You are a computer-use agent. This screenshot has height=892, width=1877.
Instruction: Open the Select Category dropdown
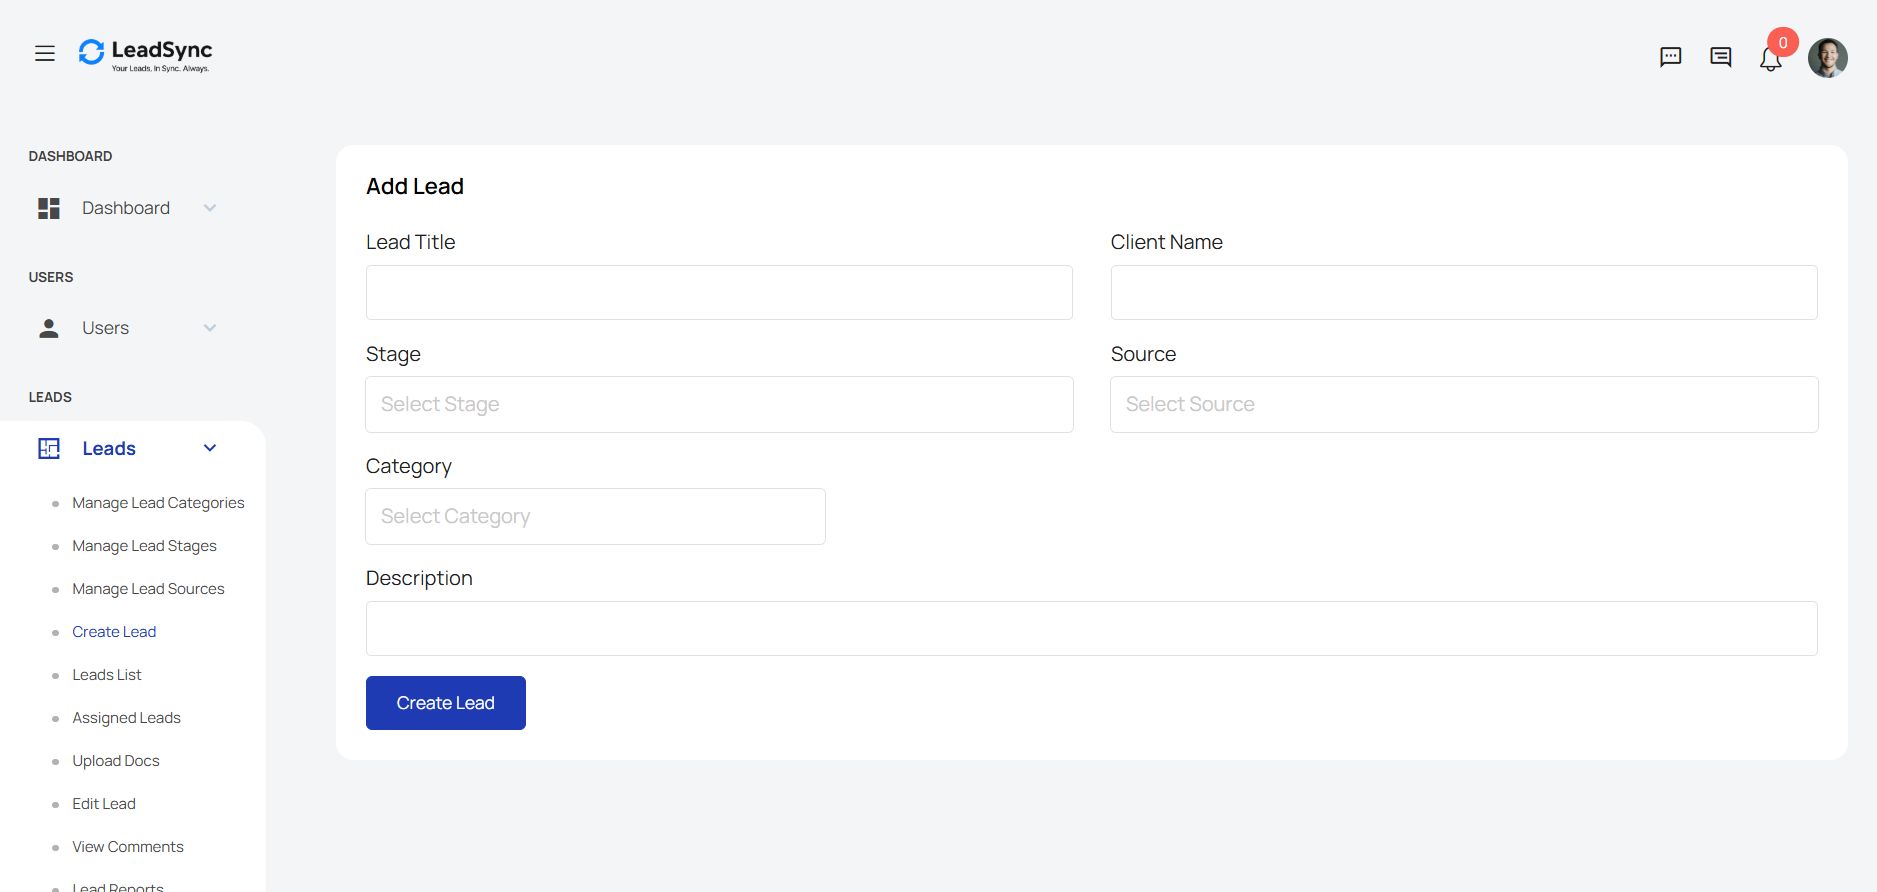[x=595, y=517]
